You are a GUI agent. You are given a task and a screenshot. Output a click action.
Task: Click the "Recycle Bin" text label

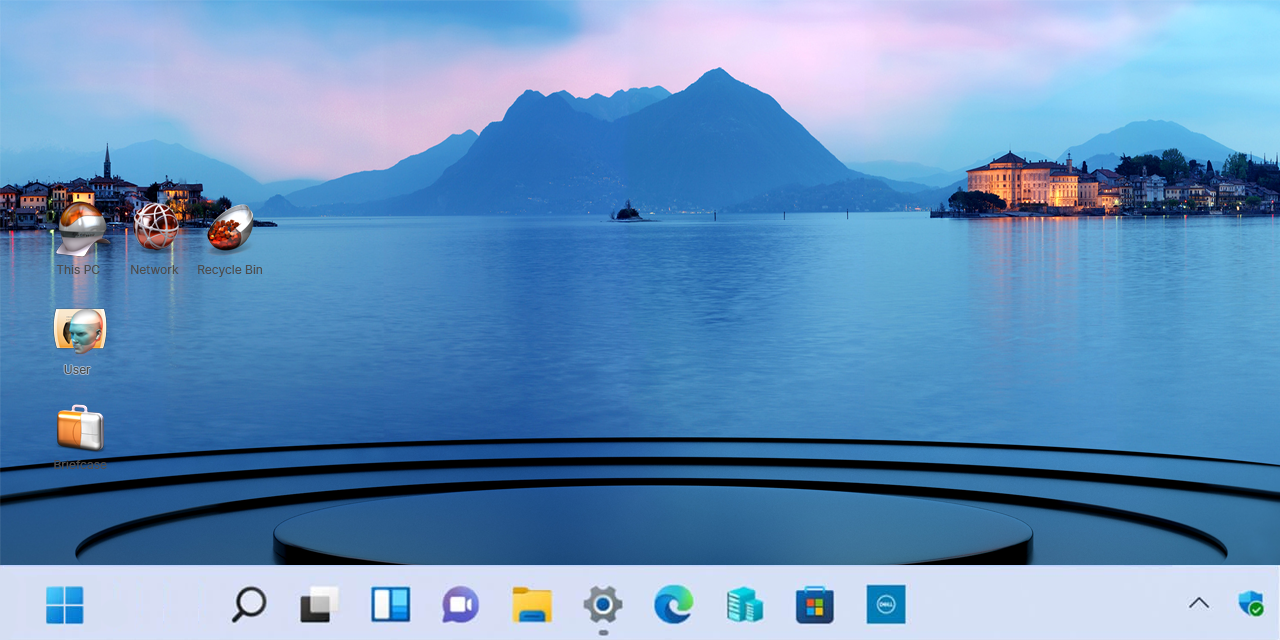coord(230,270)
